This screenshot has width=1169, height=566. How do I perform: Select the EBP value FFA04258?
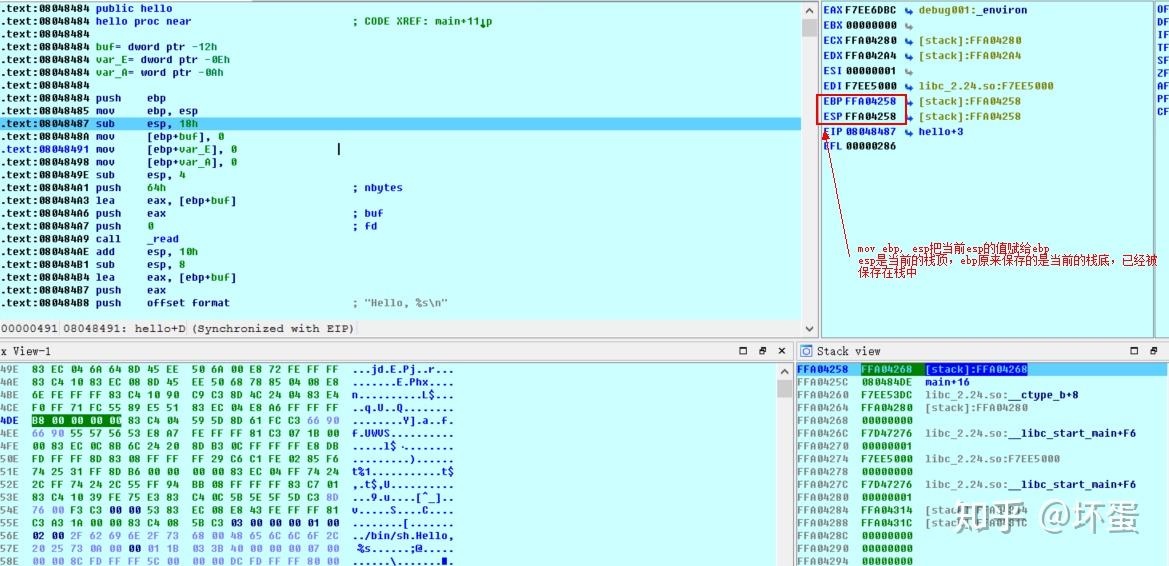click(871, 101)
